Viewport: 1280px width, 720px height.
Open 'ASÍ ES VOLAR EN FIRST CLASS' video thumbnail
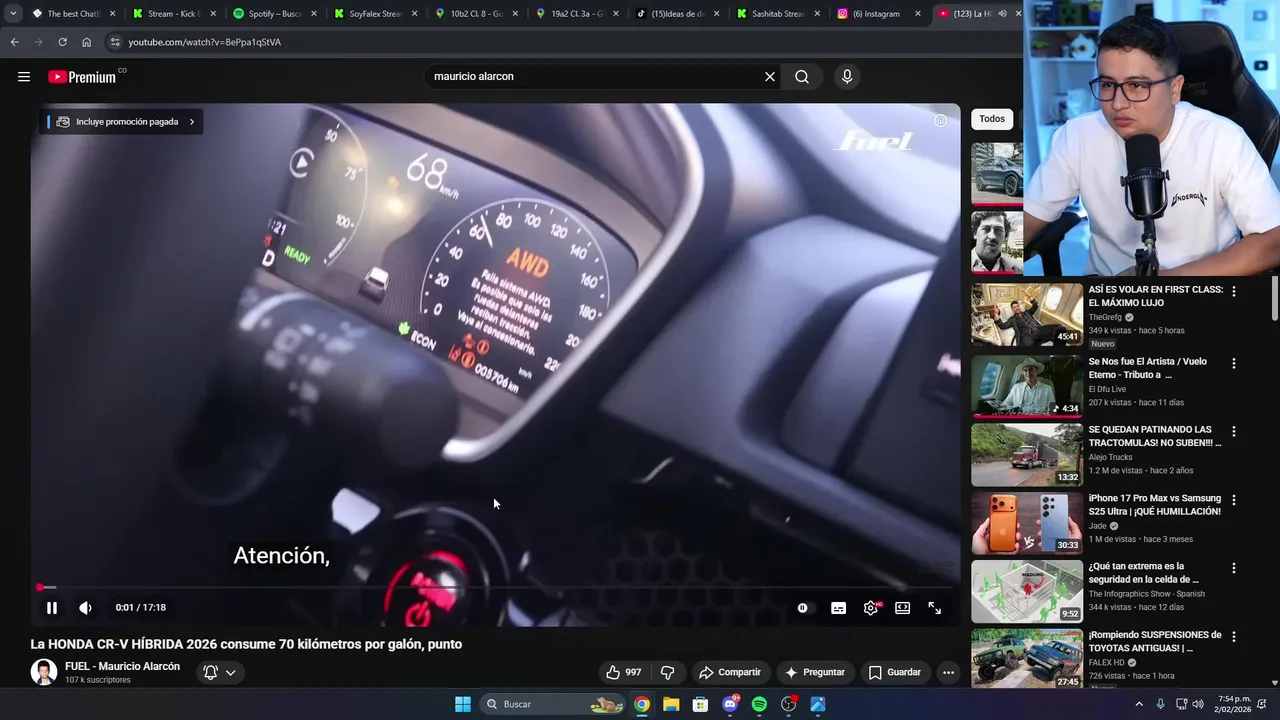(x=1027, y=314)
